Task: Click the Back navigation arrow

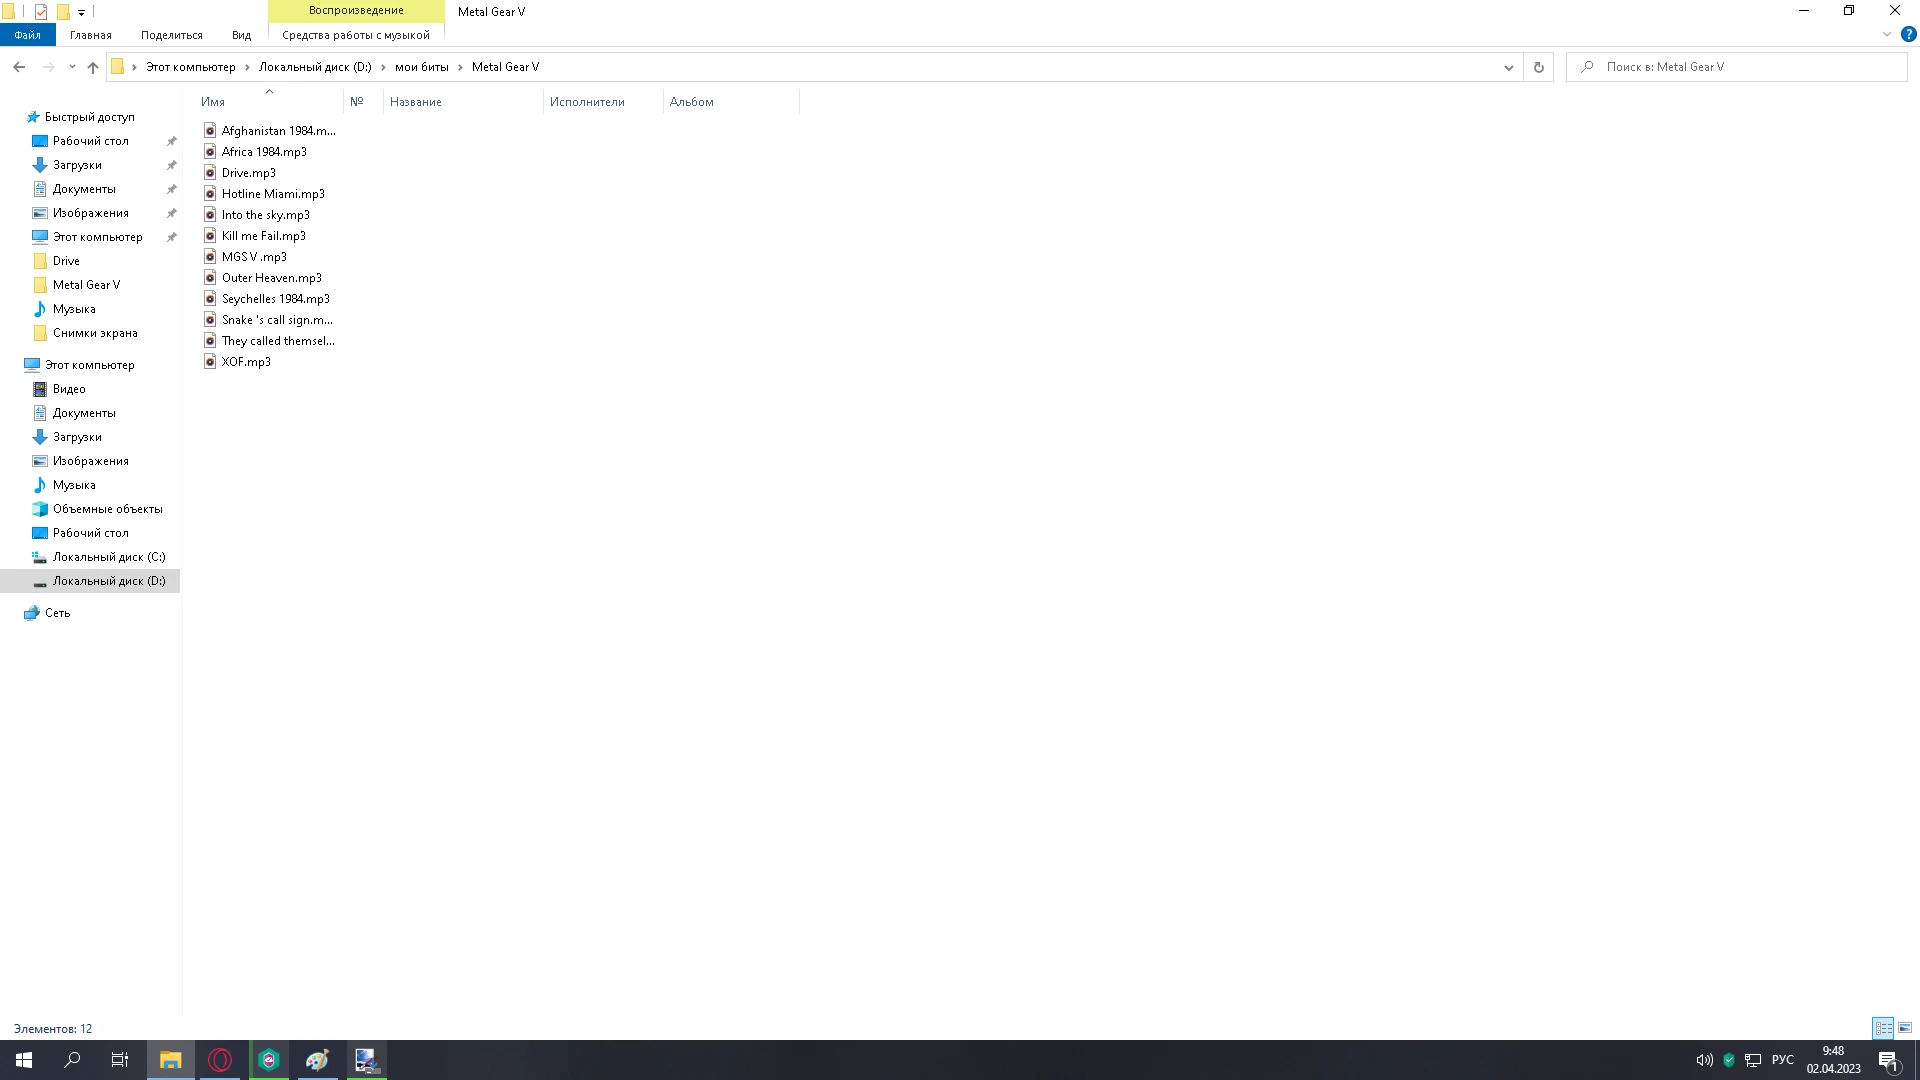Action: tap(19, 67)
